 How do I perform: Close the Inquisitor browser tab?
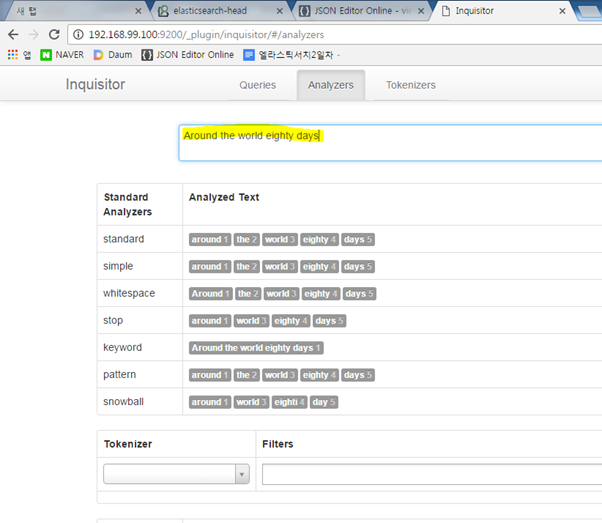click(564, 11)
